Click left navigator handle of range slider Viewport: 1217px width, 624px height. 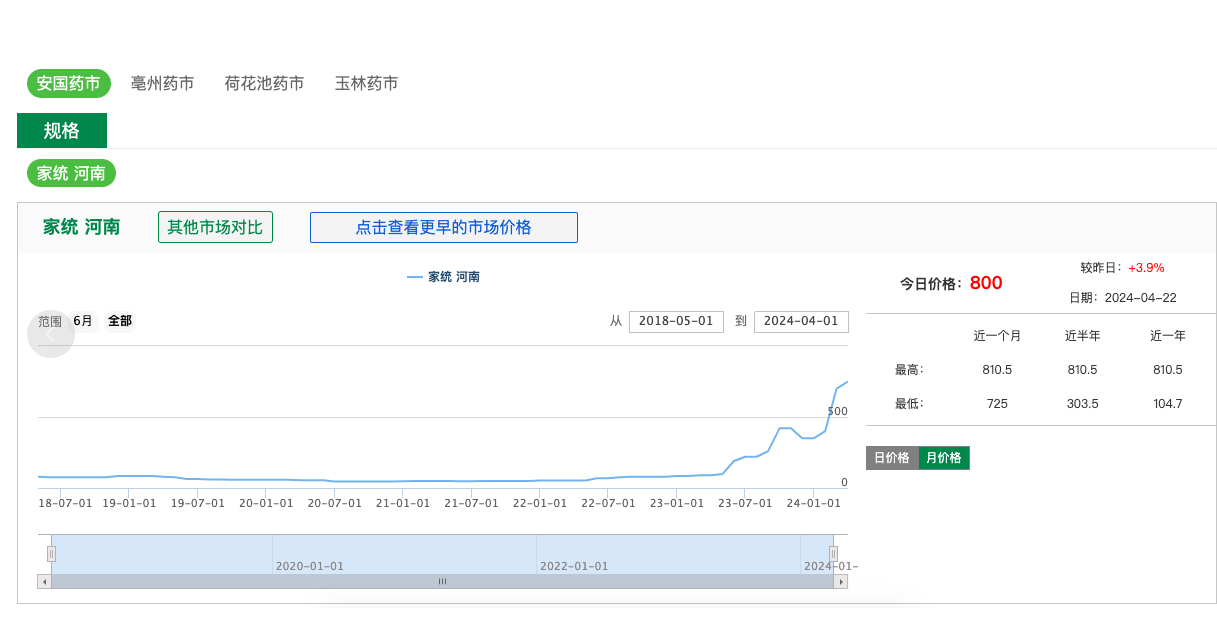click(x=51, y=553)
